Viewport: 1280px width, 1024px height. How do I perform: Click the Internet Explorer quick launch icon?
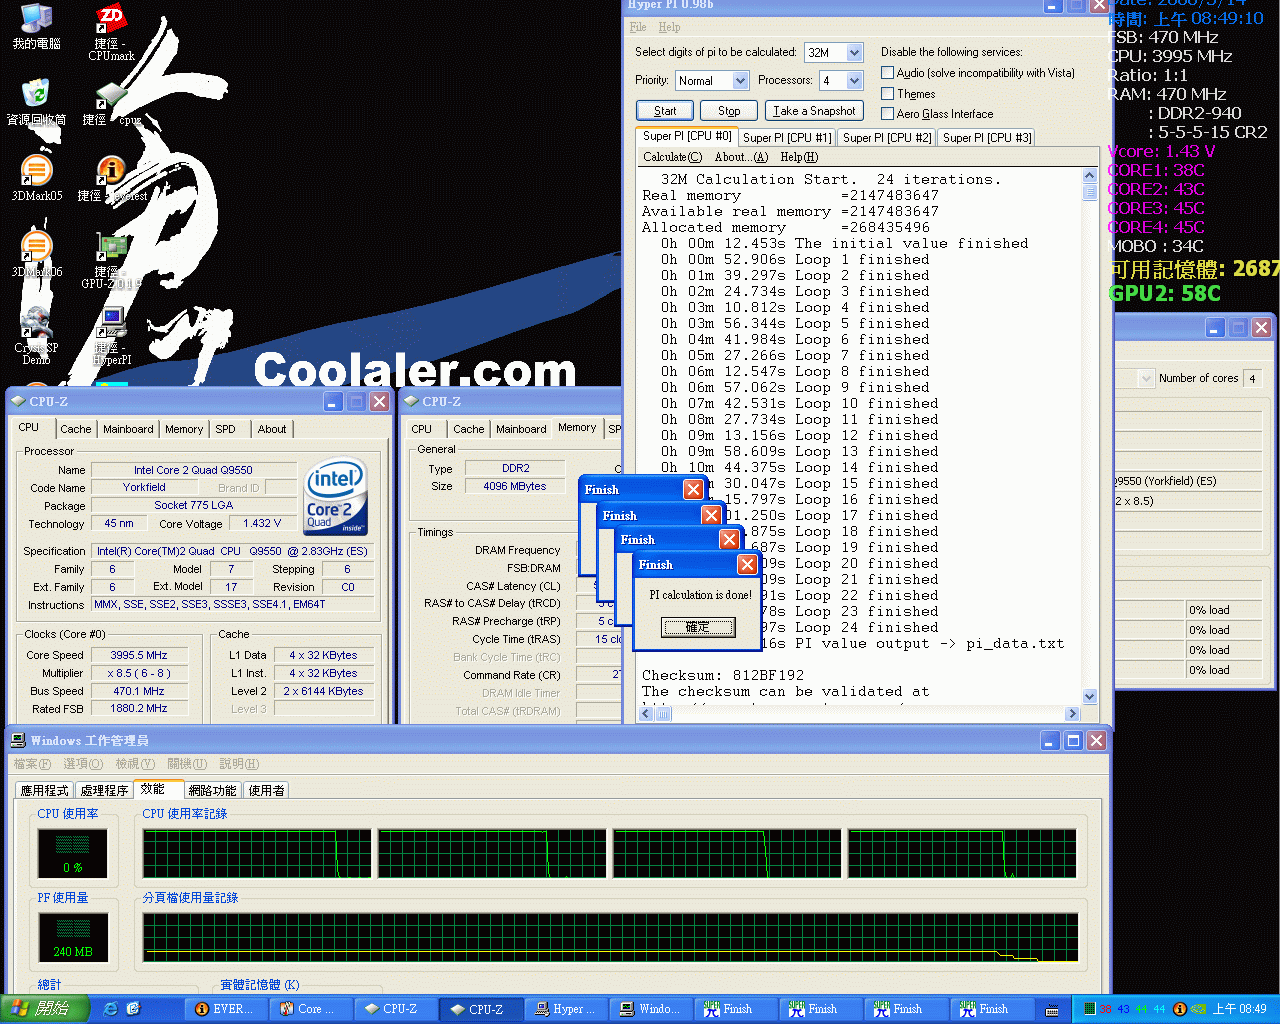tap(111, 1009)
